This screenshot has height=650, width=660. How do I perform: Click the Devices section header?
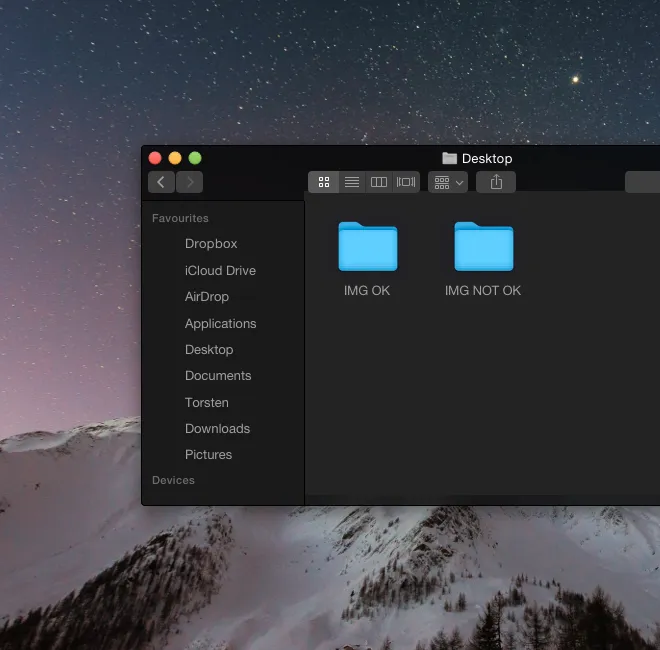pyautogui.click(x=173, y=480)
